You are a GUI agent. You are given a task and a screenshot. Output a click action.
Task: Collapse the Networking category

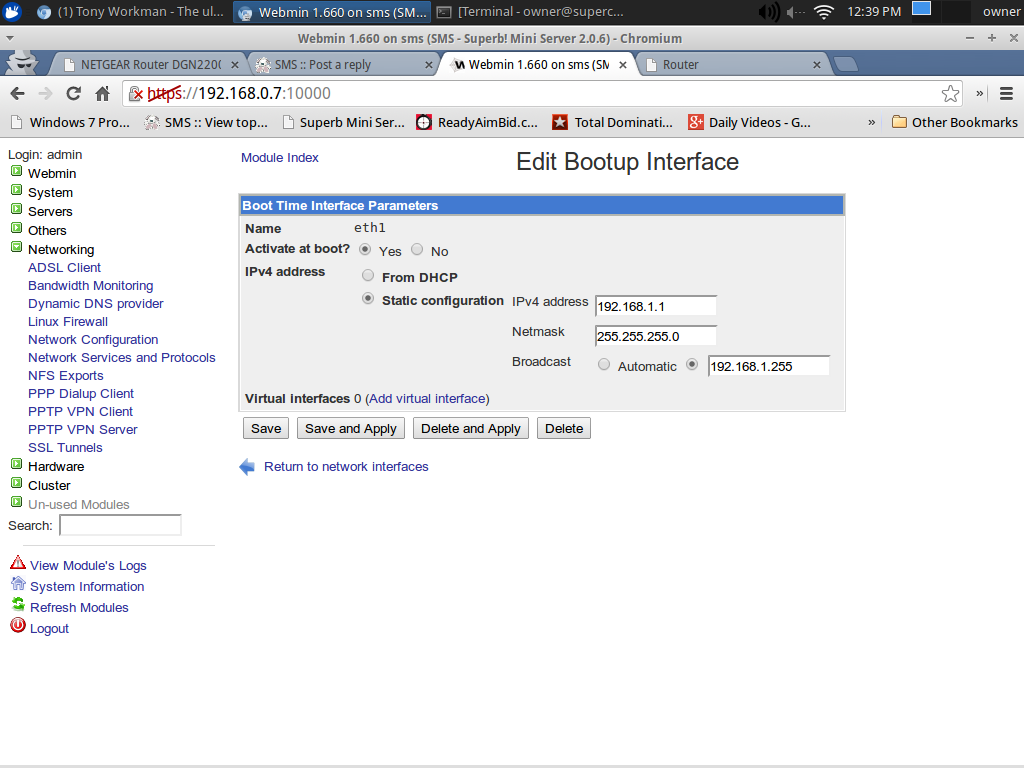pos(16,249)
